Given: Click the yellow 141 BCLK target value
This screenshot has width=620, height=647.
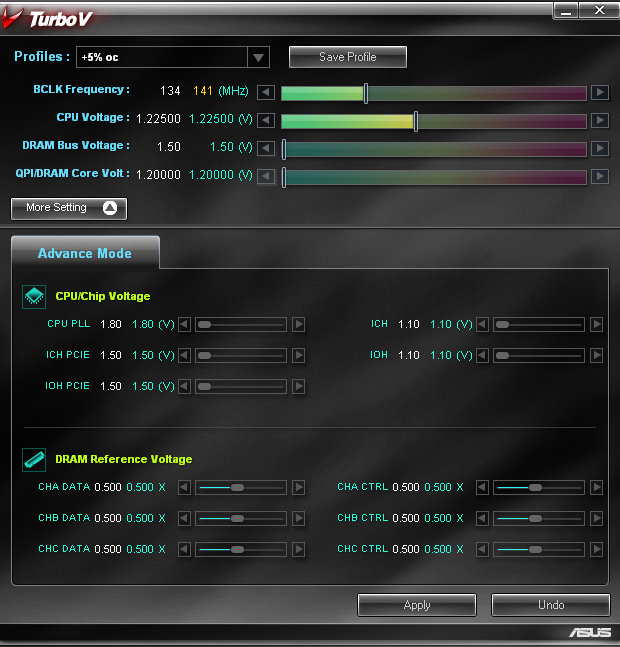Looking at the screenshot, I should coord(203,91).
